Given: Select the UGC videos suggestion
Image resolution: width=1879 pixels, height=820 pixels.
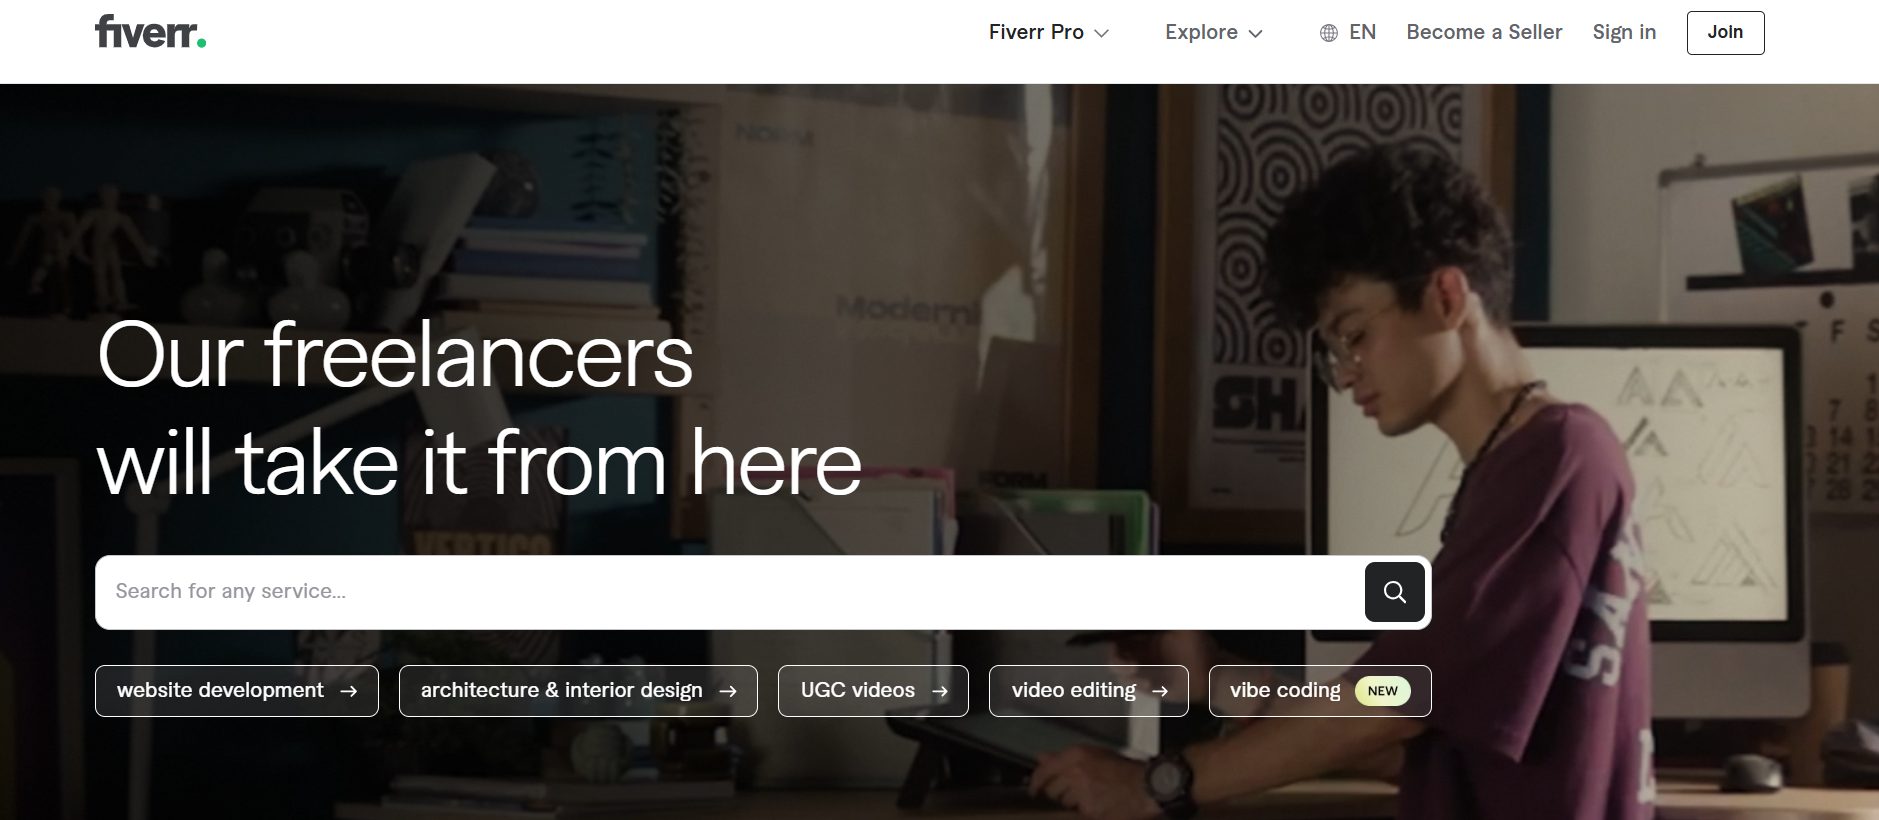Looking at the screenshot, I should click(873, 691).
